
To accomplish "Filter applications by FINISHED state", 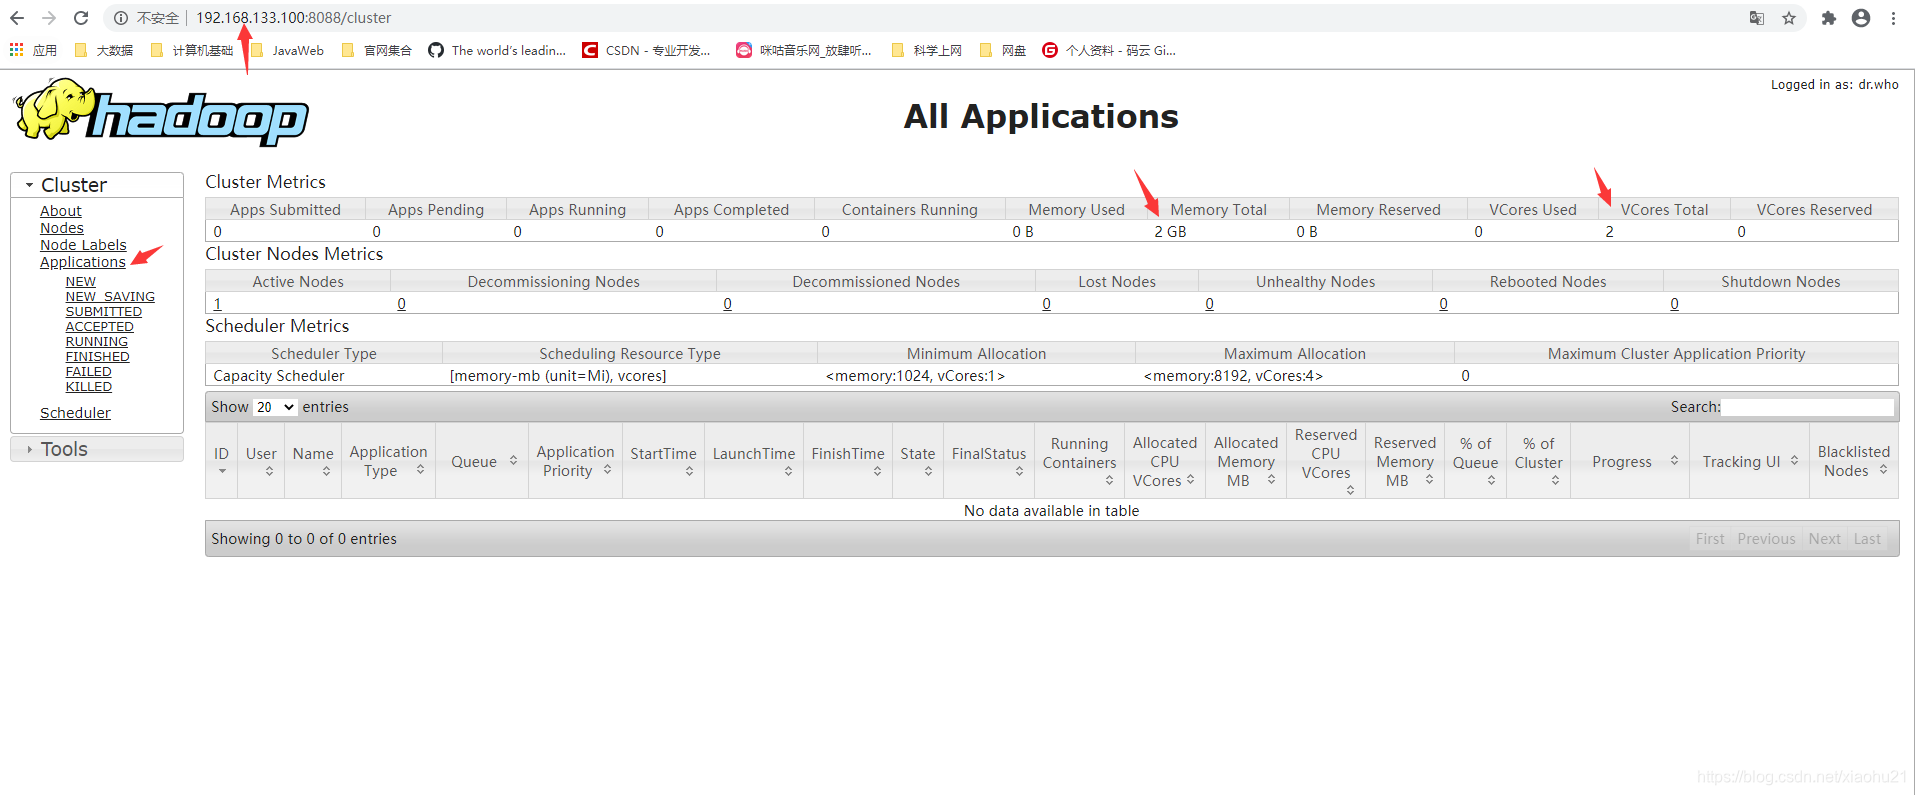I will pos(98,357).
